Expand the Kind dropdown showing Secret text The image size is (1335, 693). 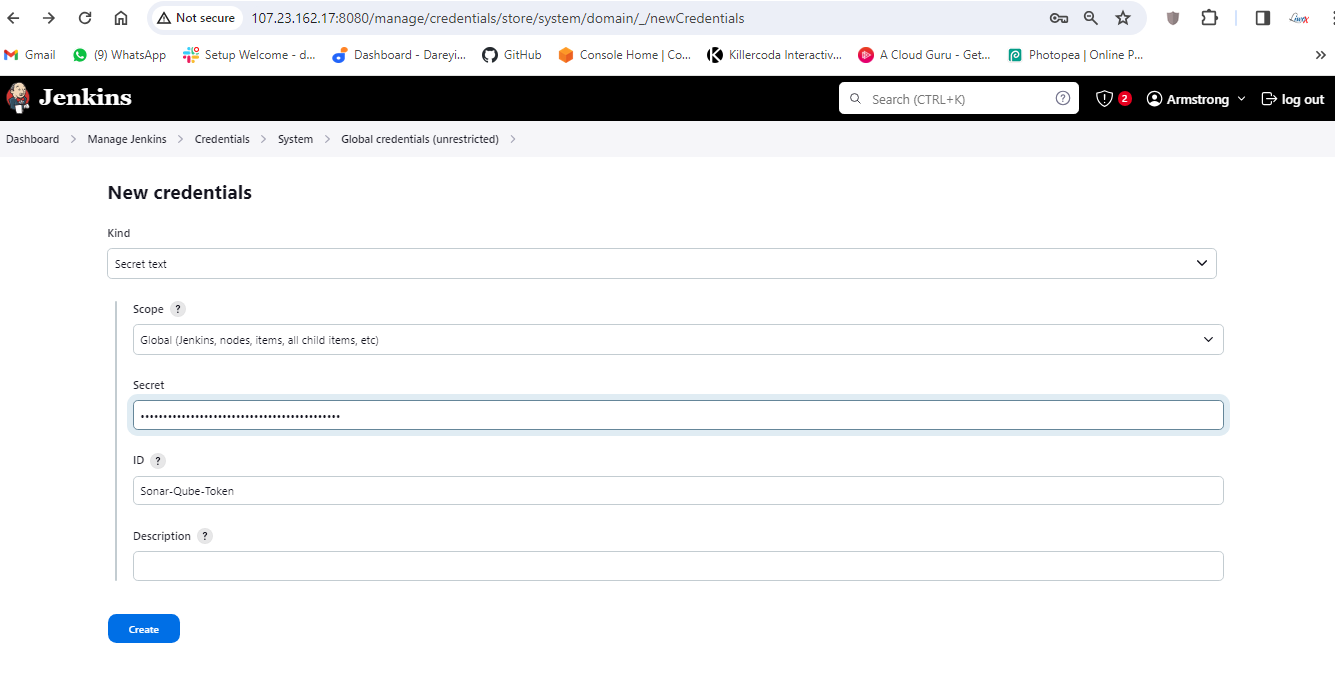coord(661,264)
